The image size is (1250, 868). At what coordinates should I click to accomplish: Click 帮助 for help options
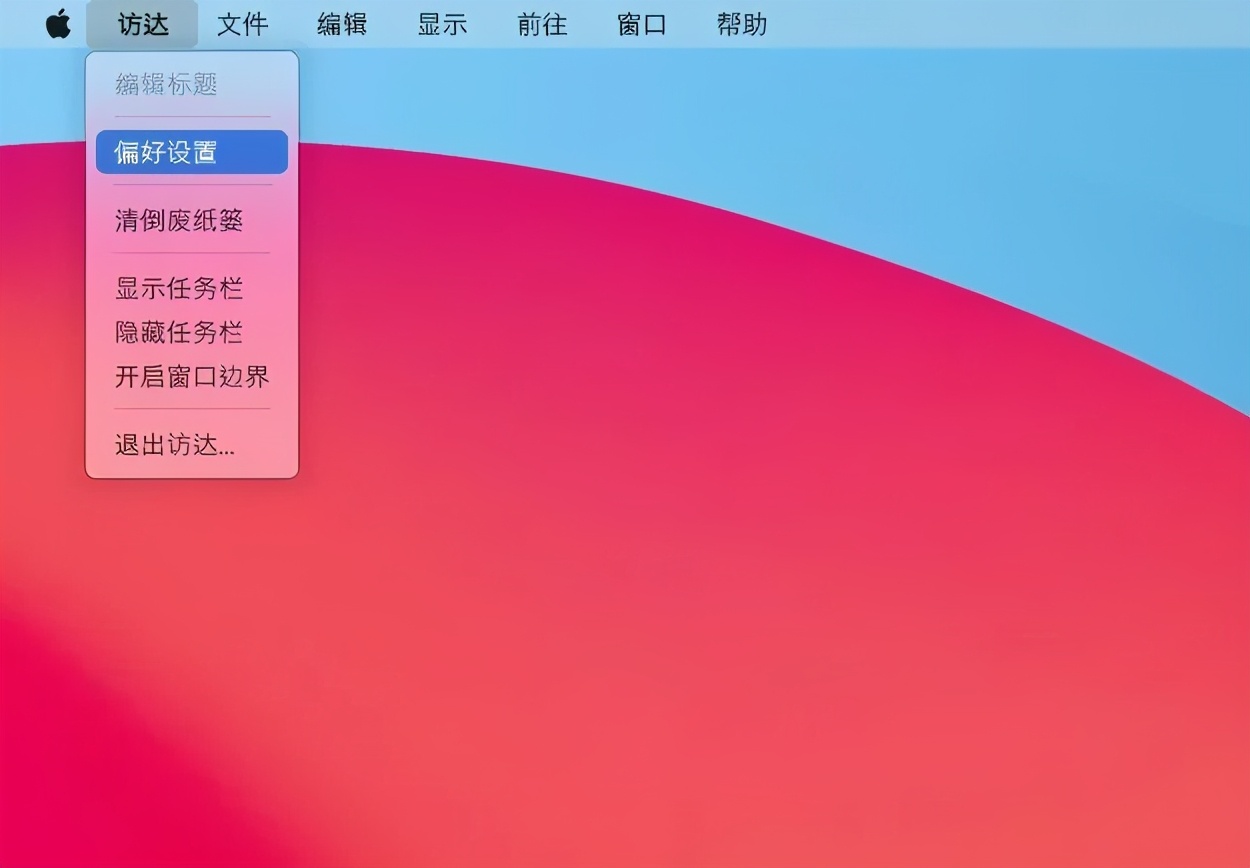point(741,24)
